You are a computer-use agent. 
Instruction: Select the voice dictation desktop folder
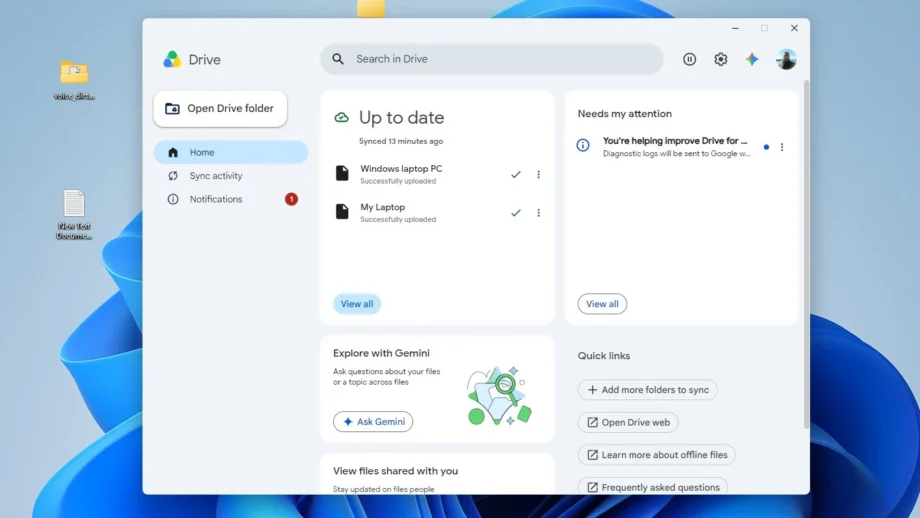click(74, 80)
